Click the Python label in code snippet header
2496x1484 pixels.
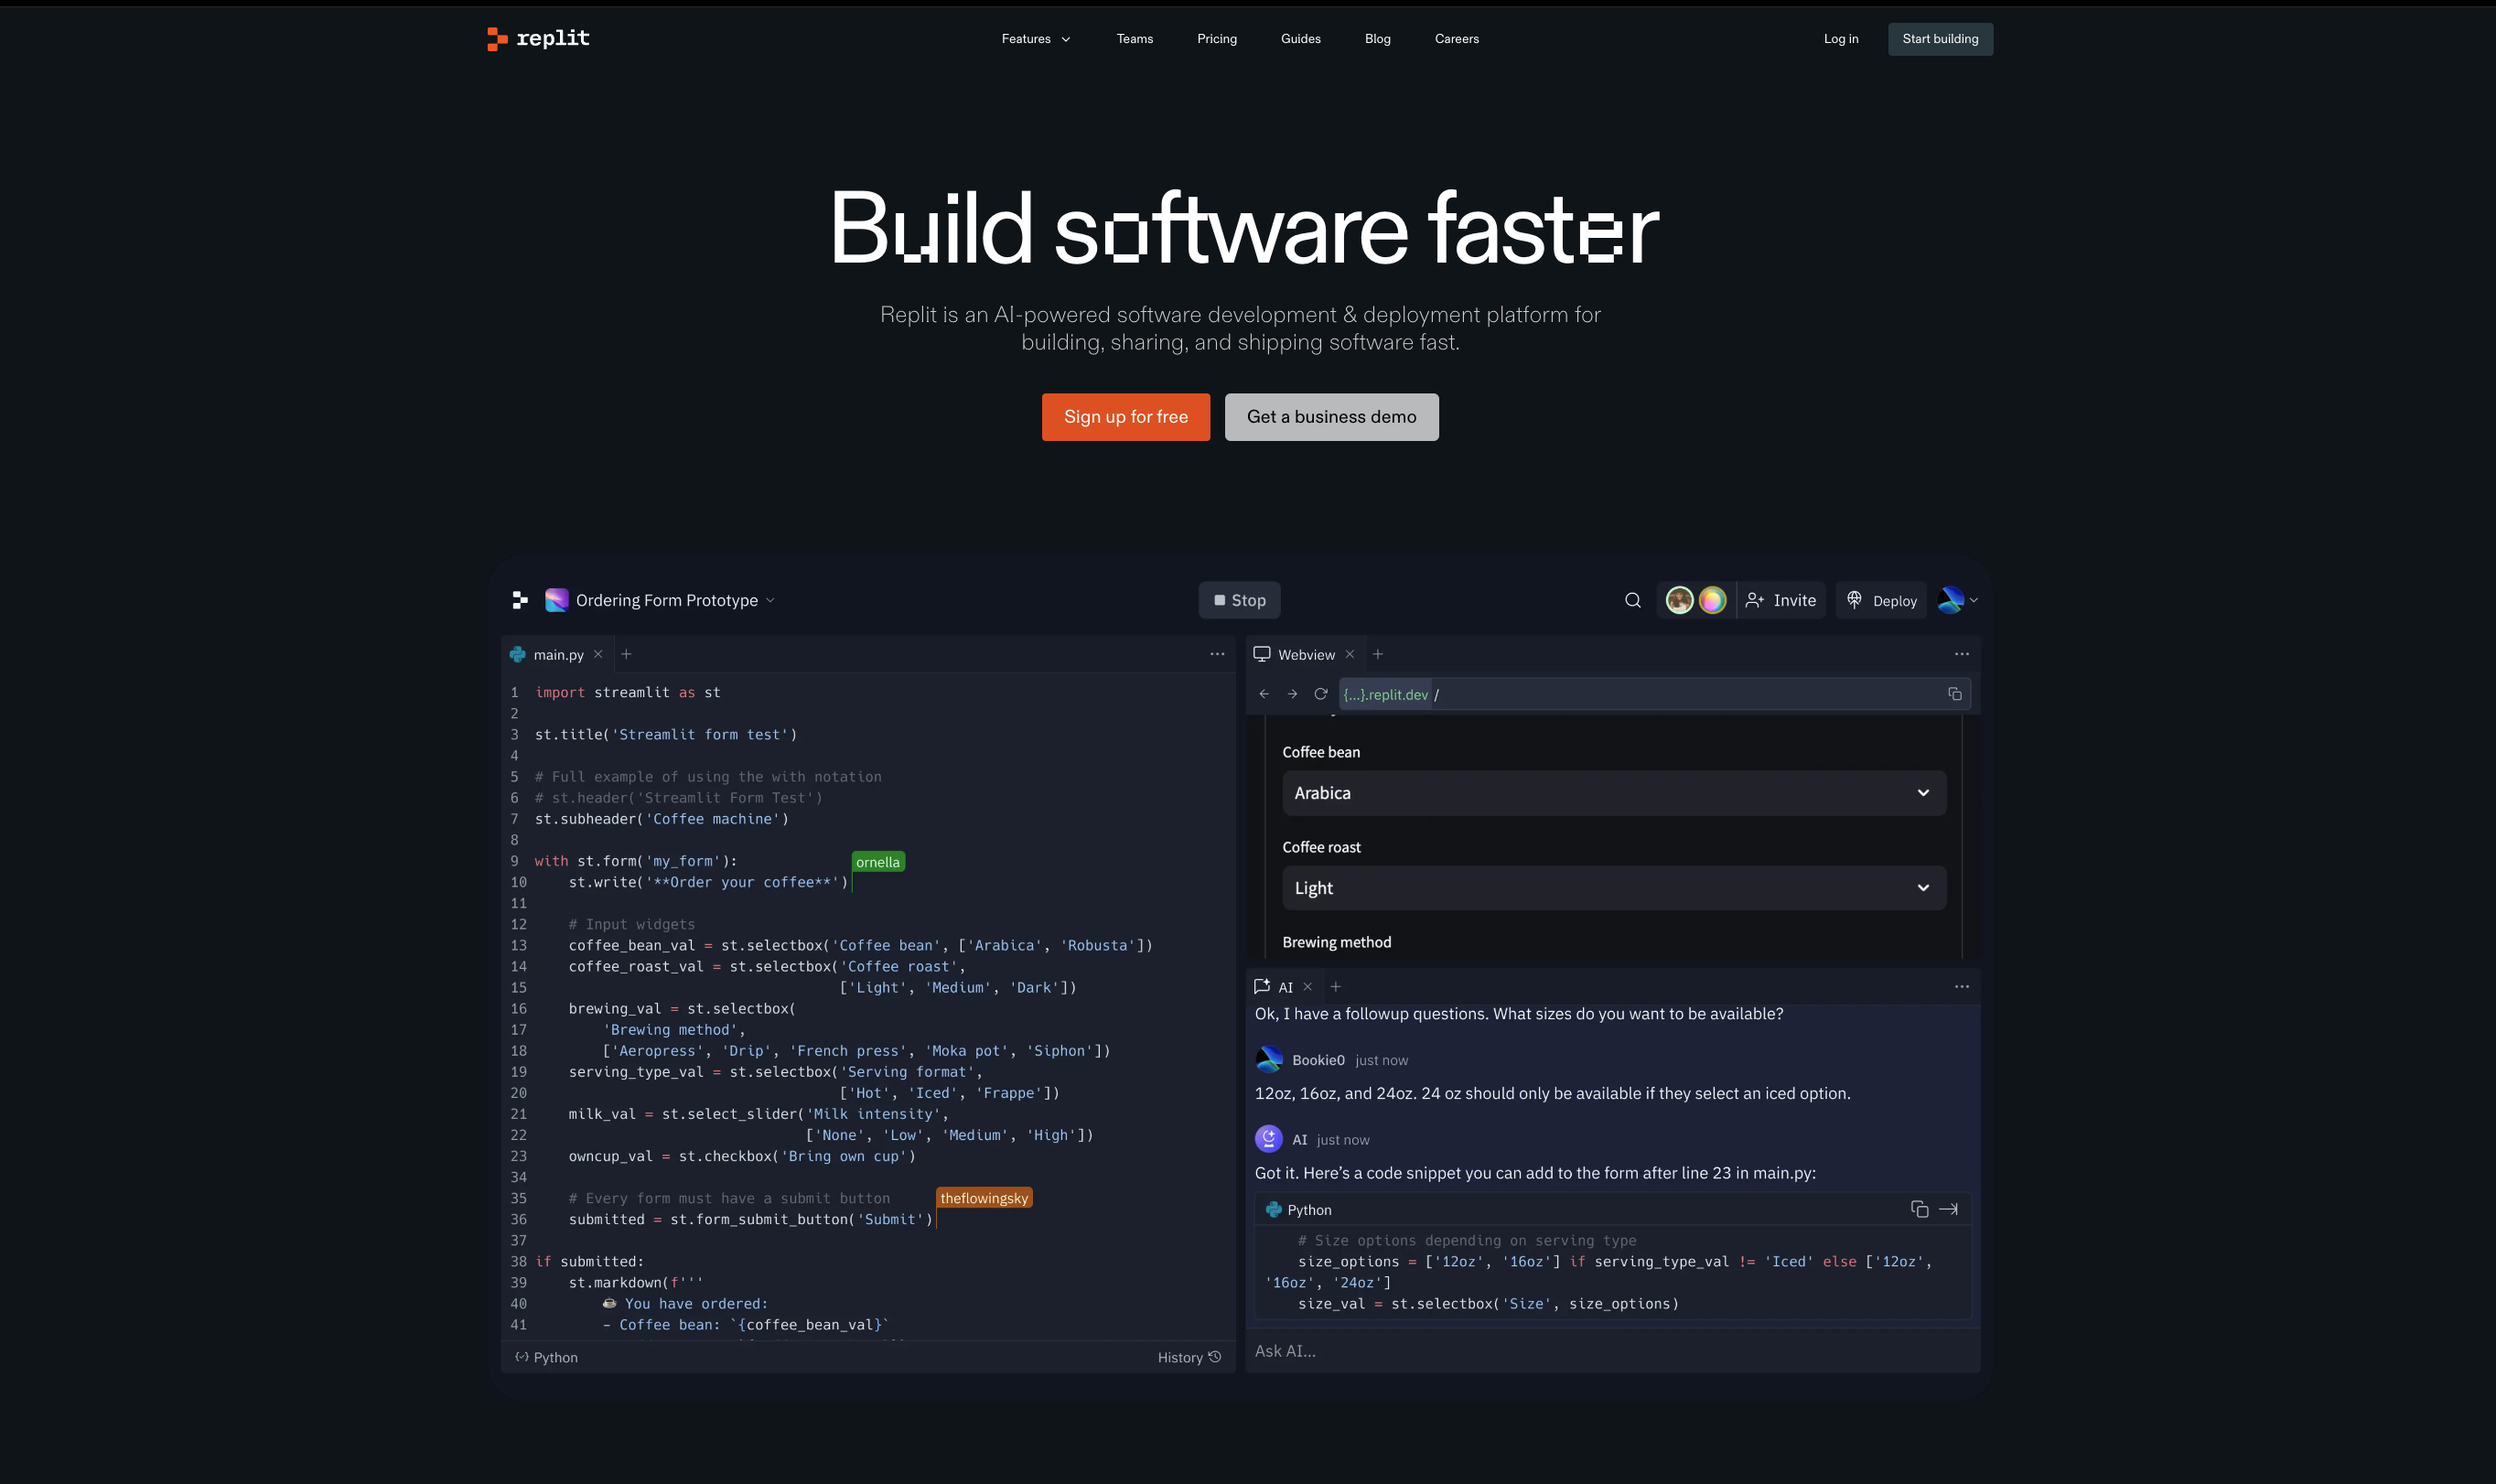1308,1210
